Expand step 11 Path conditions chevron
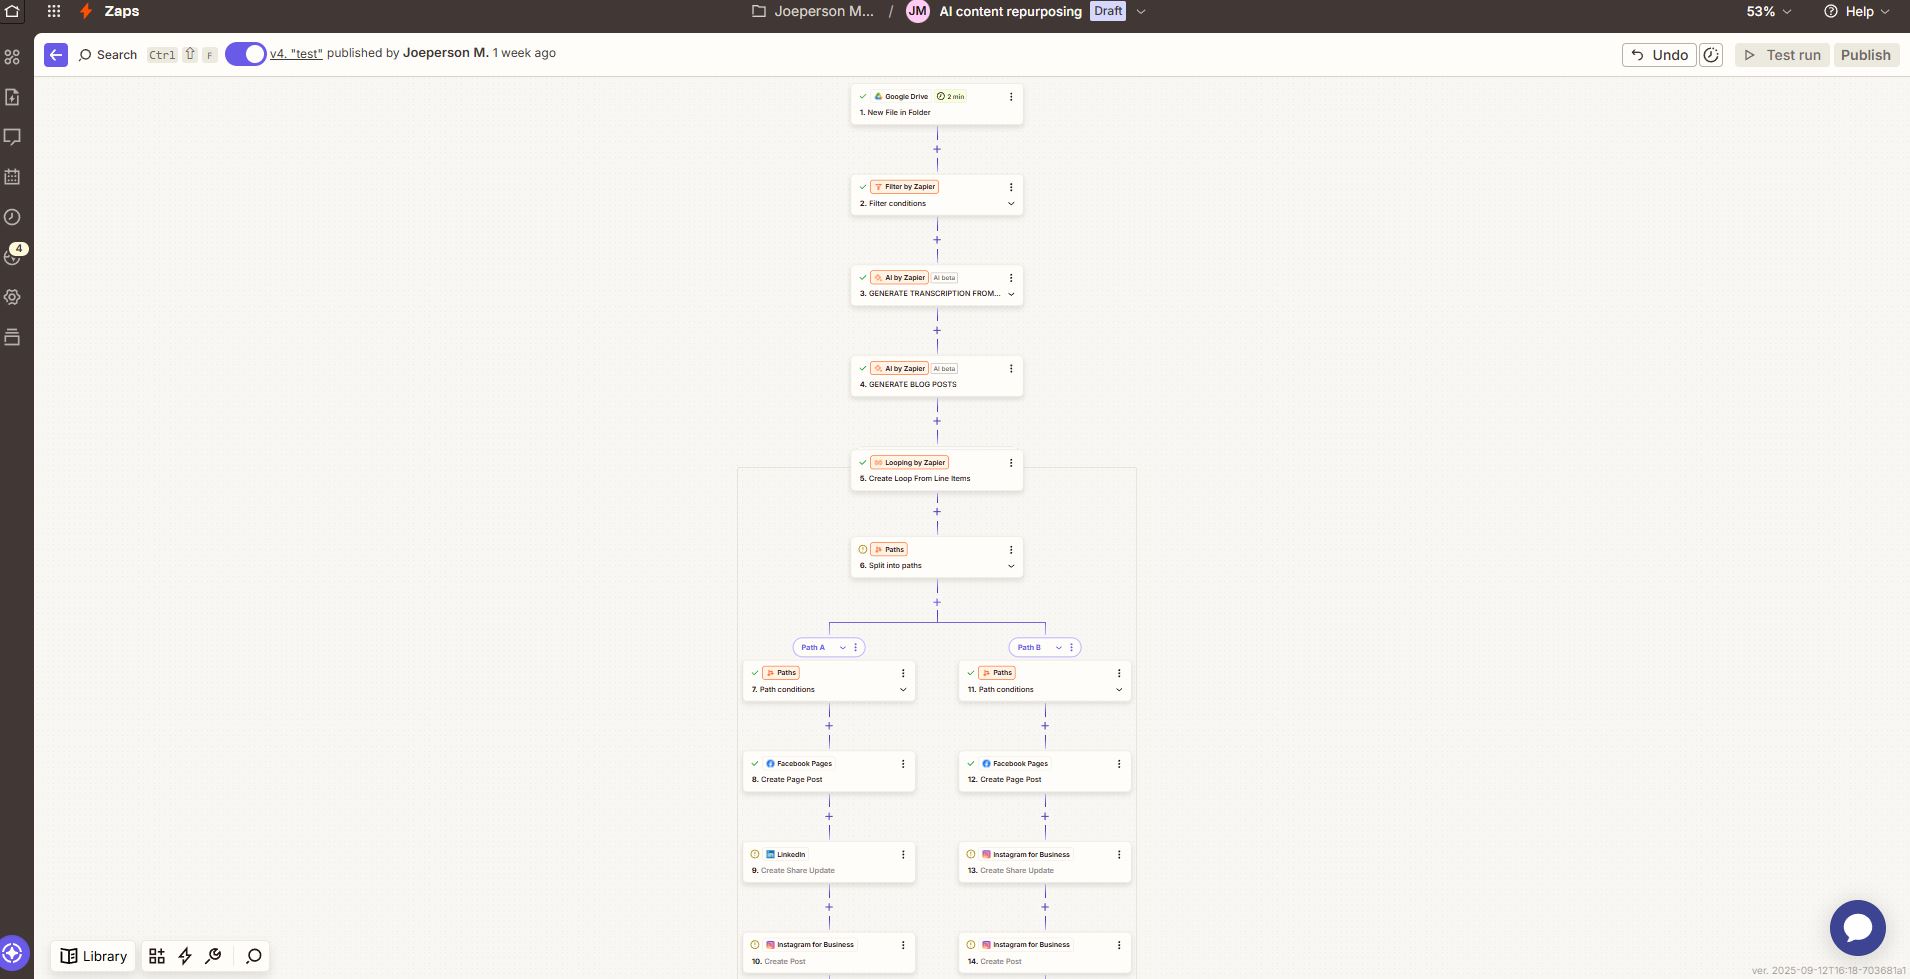The image size is (1910, 979). (x=1119, y=689)
